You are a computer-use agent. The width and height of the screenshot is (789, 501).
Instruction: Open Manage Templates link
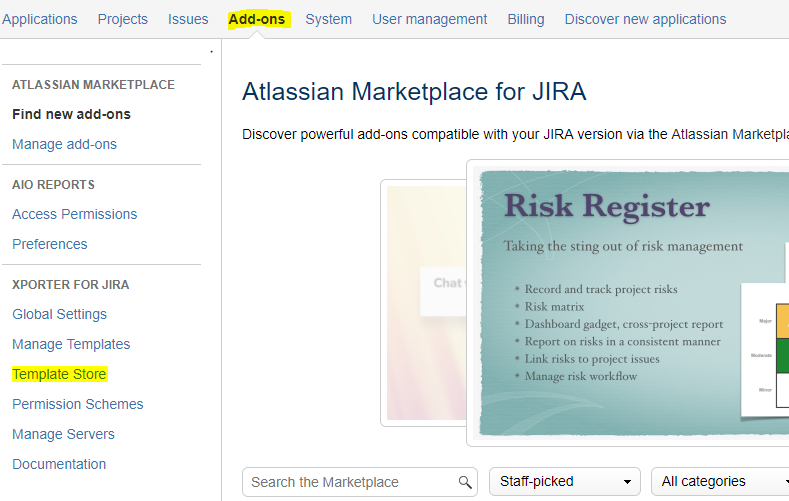point(71,344)
